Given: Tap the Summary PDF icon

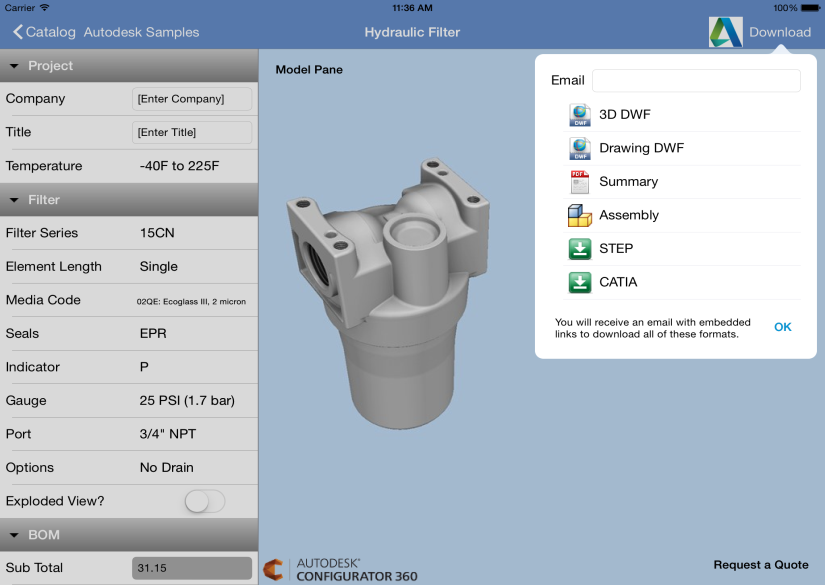Looking at the screenshot, I should (580, 182).
